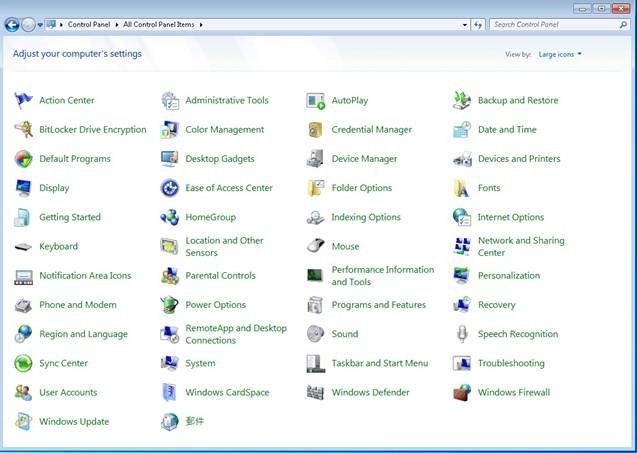Open the Personalization link

click(x=509, y=275)
